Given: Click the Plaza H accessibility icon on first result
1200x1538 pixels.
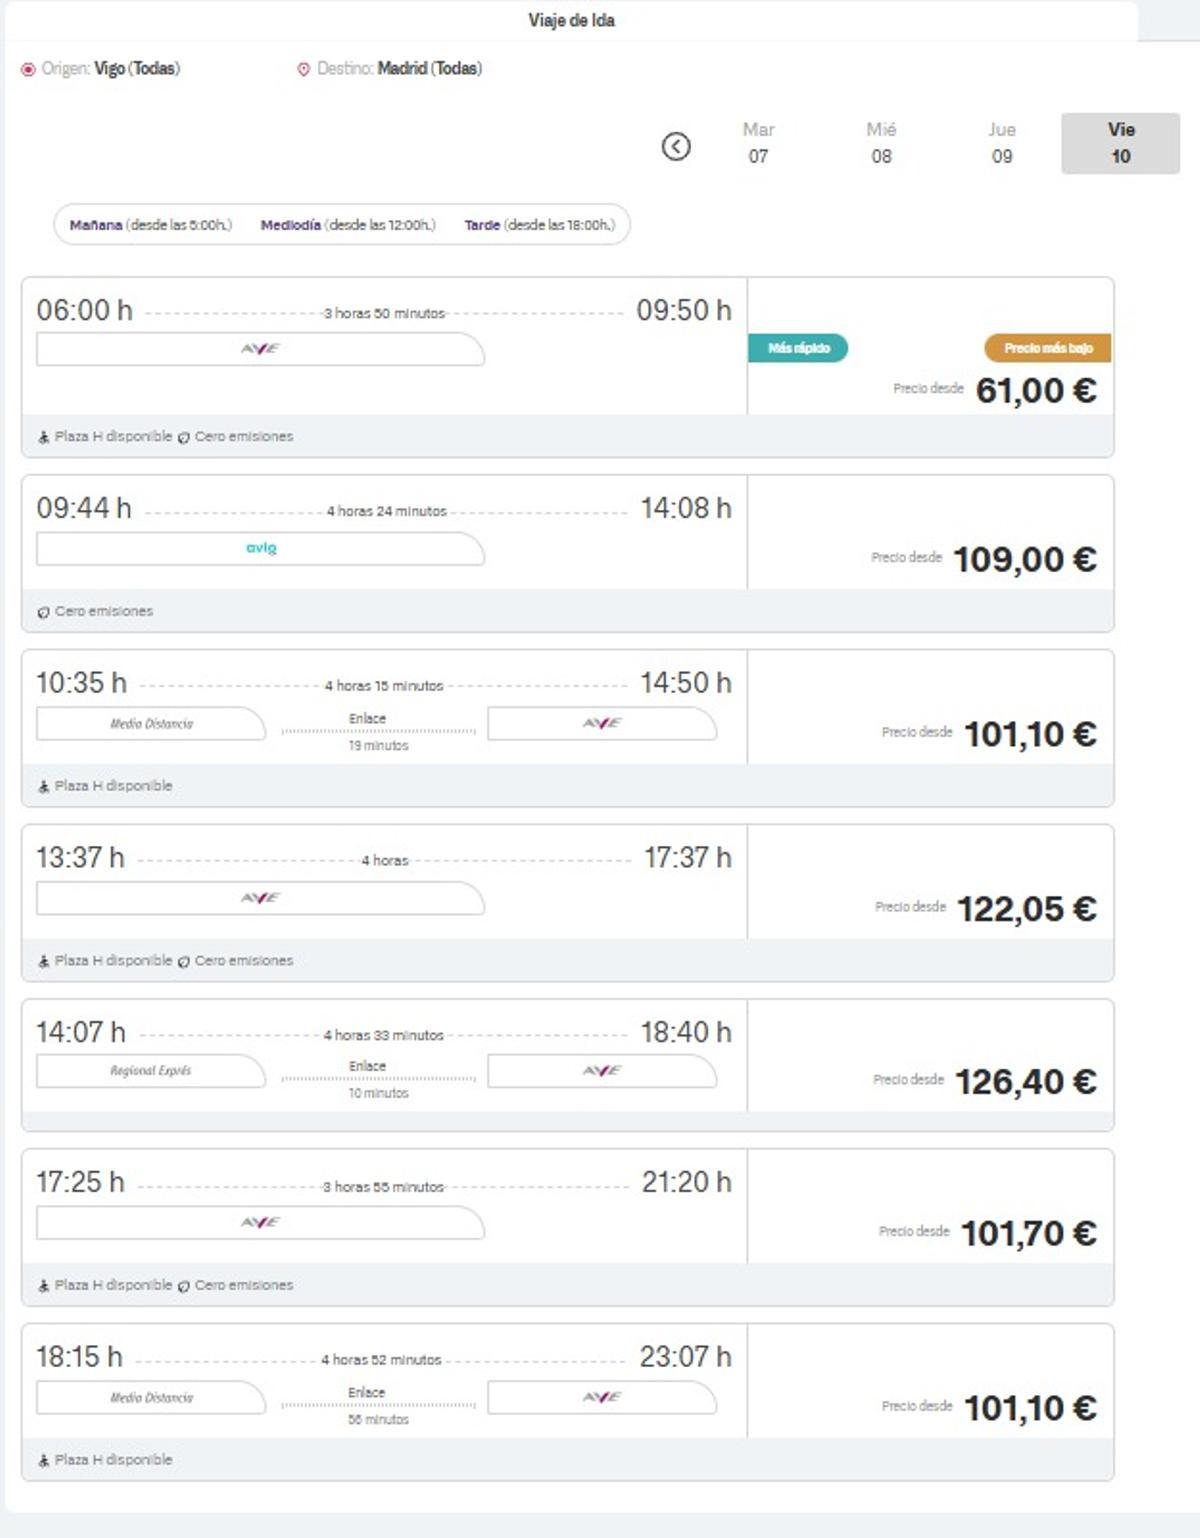Looking at the screenshot, I should point(44,437).
